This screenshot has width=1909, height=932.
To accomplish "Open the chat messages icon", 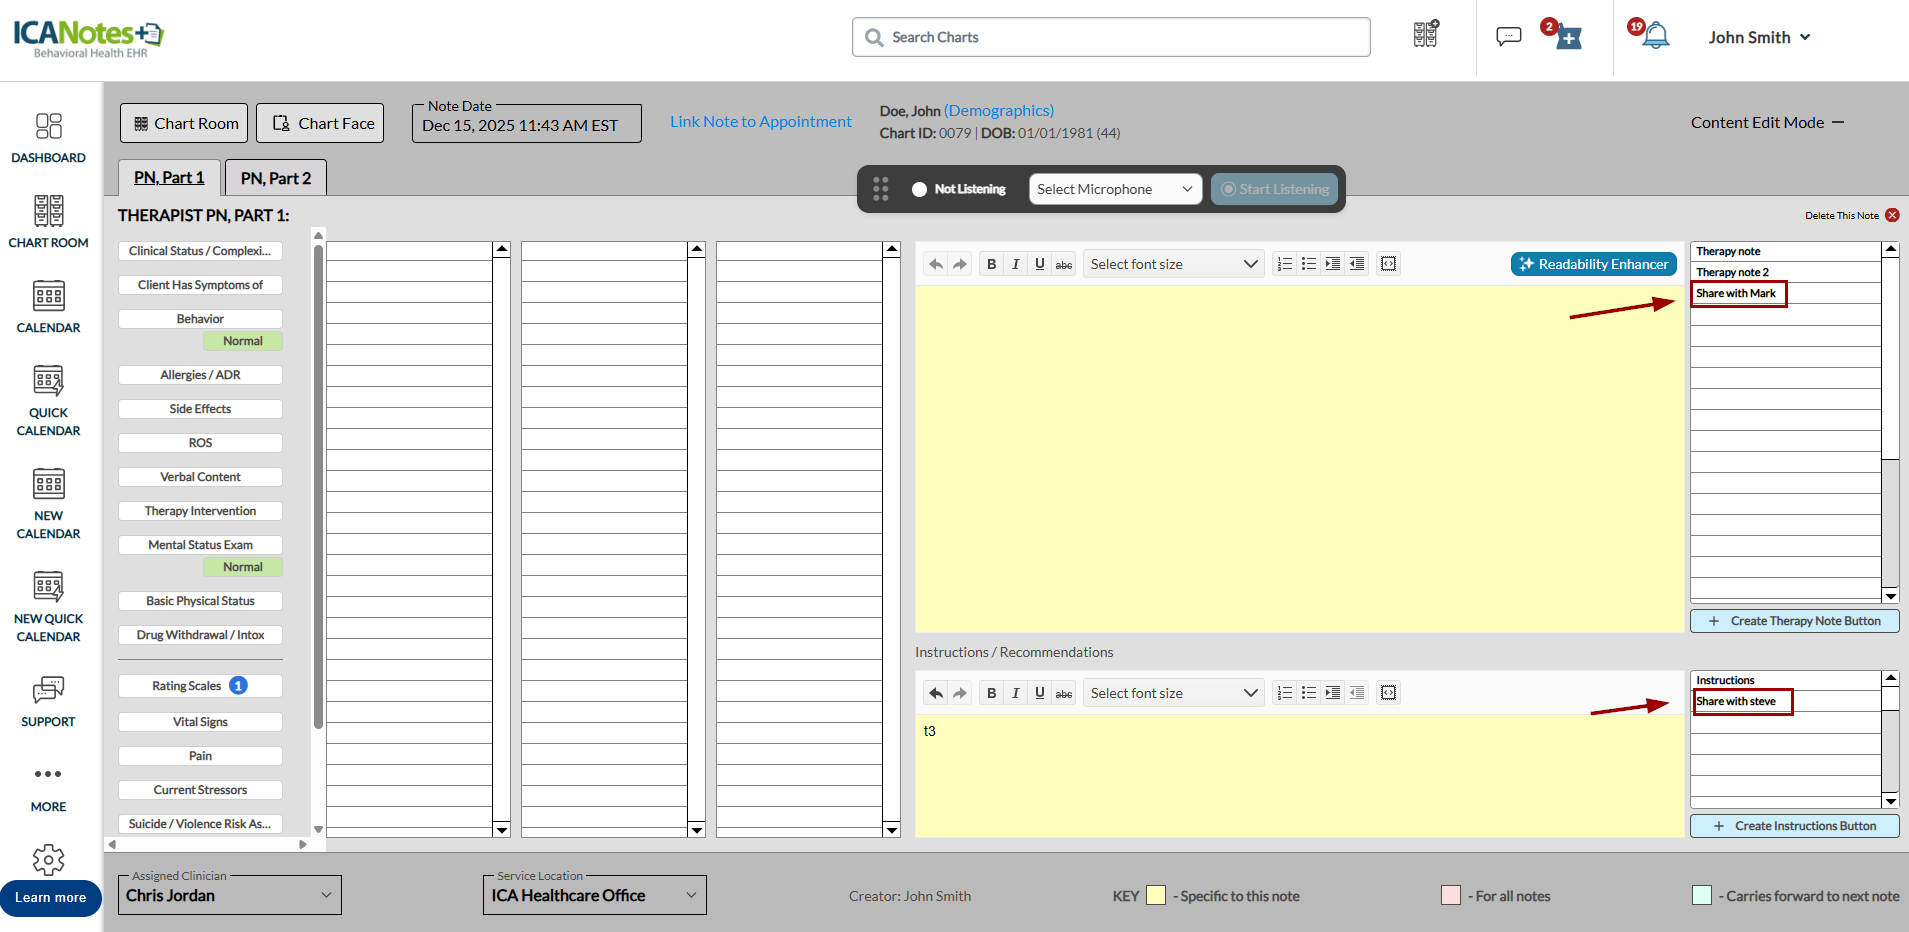I will tap(1508, 37).
